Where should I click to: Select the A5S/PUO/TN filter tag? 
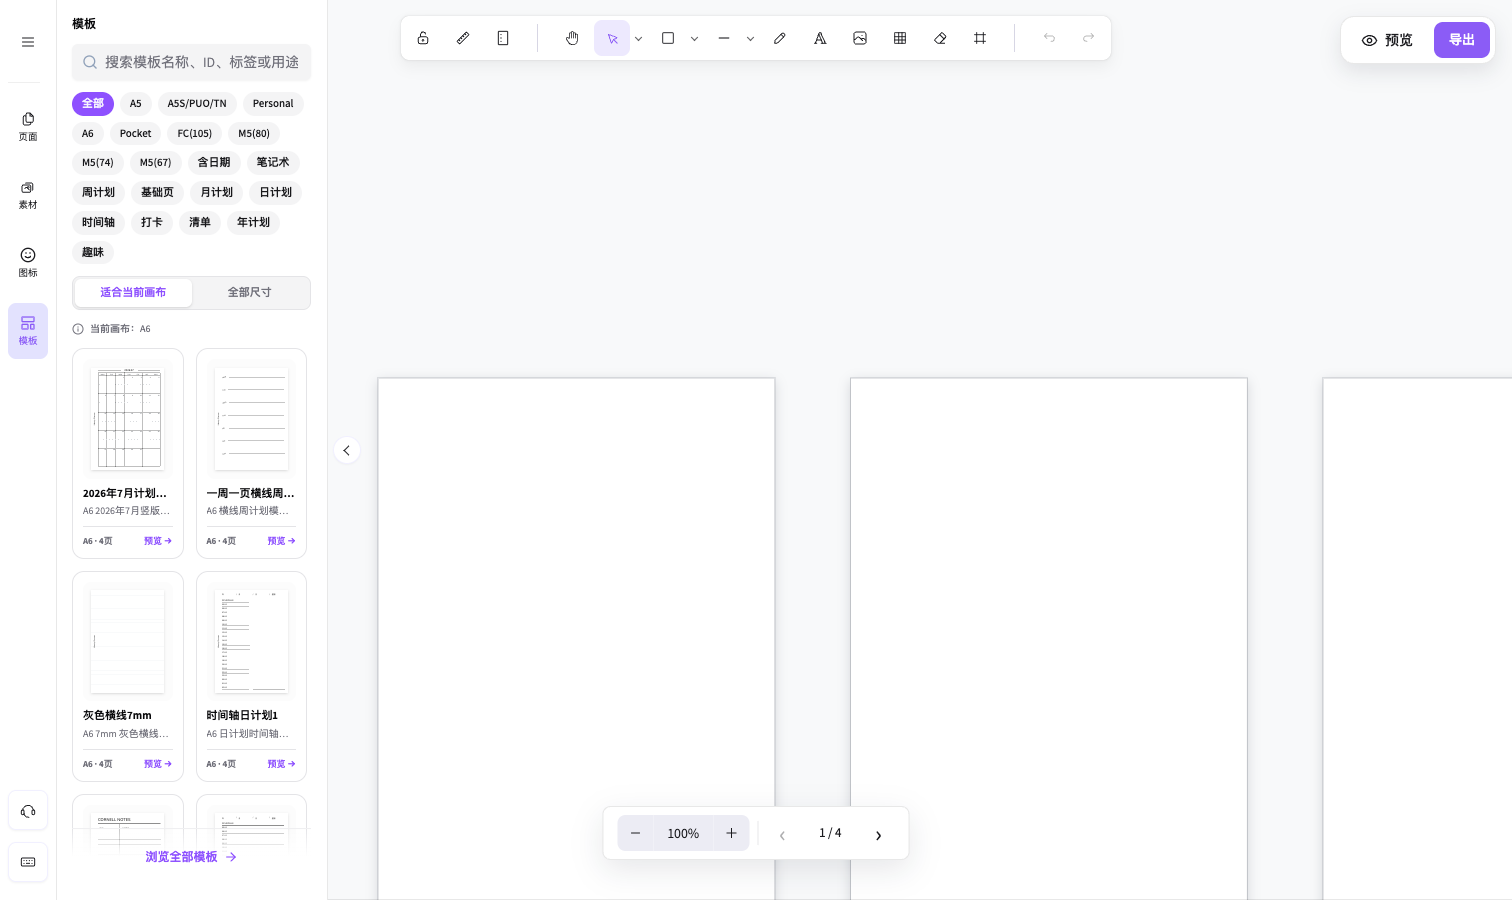tap(197, 103)
